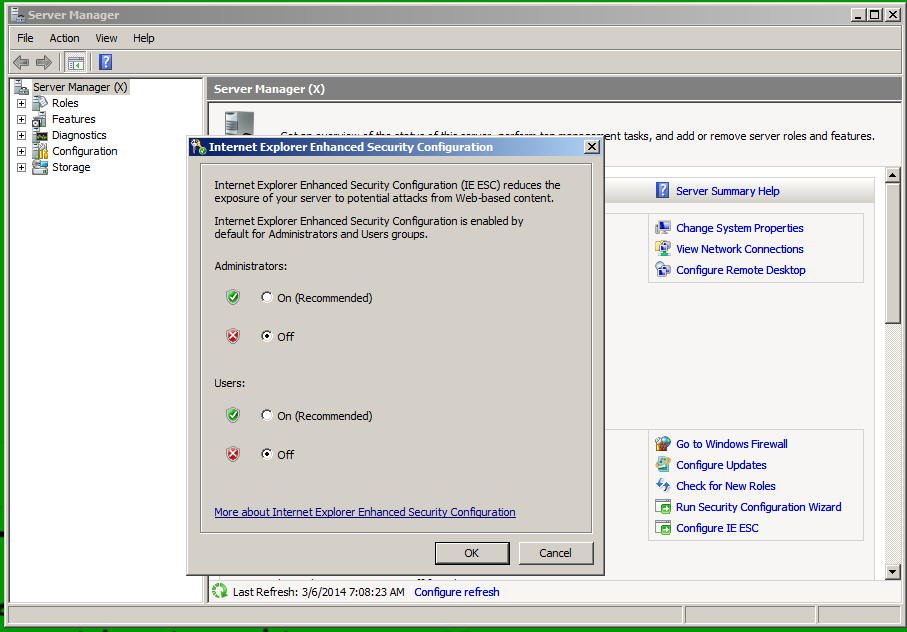
Task: Click the Configure Updates icon
Action: click(x=662, y=464)
